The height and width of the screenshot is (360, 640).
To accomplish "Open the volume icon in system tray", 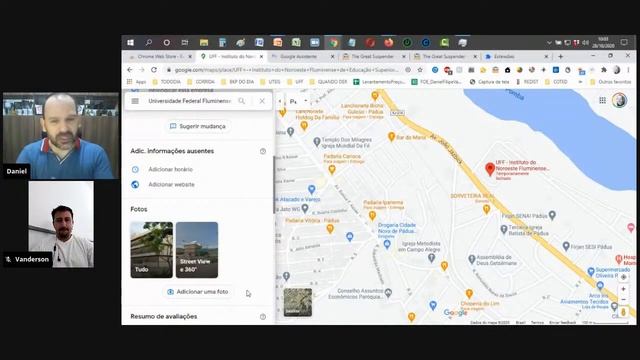I will [585, 42].
